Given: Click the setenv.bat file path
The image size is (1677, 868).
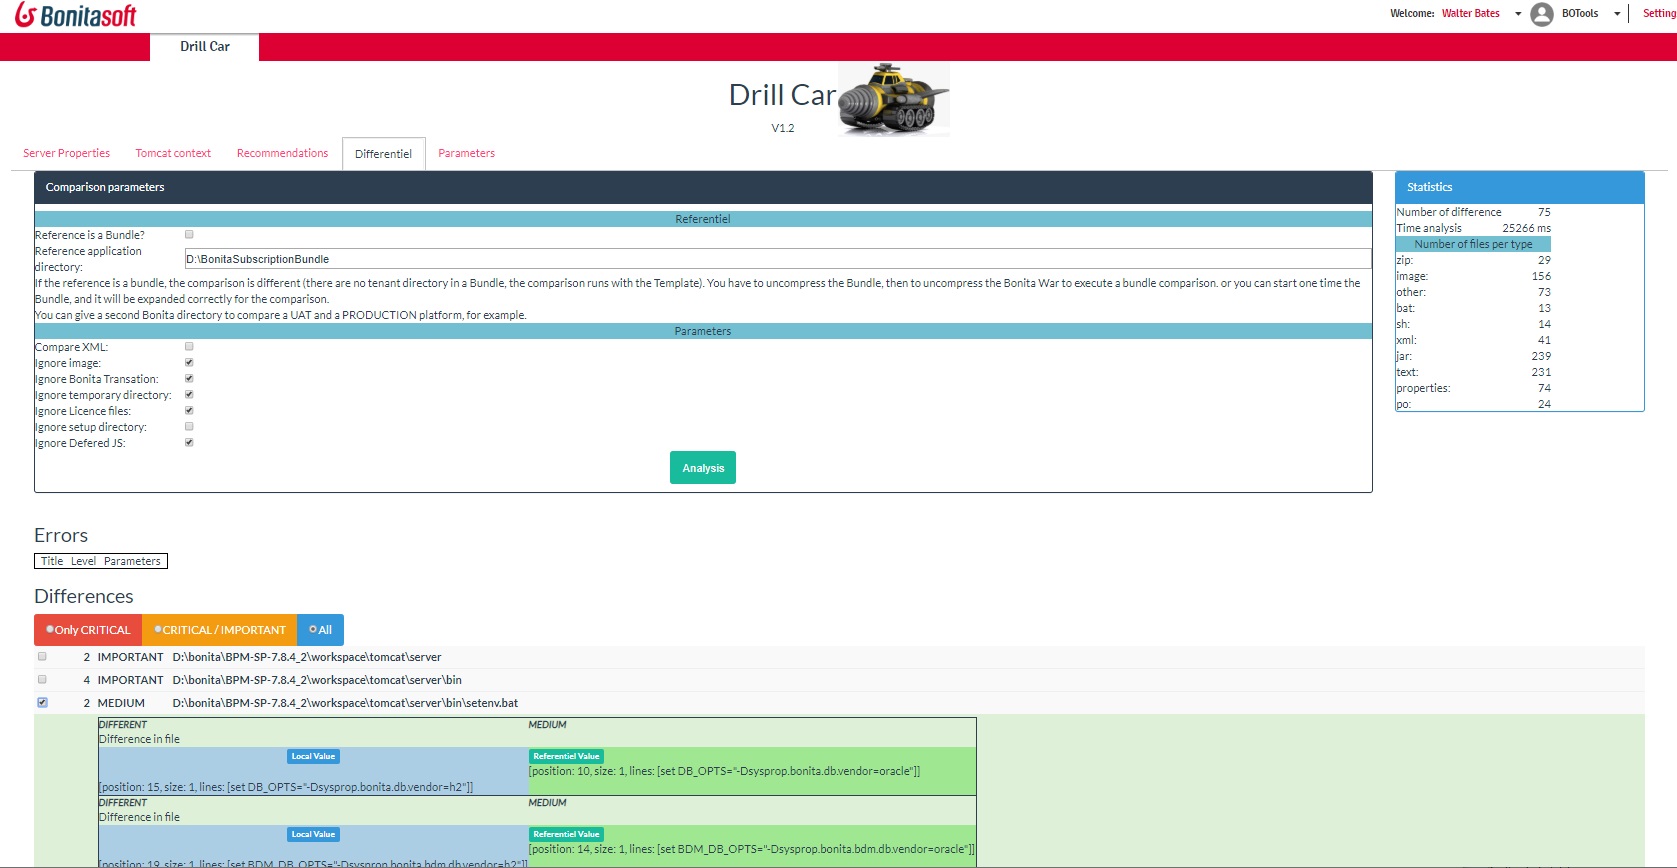Looking at the screenshot, I should 345,703.
